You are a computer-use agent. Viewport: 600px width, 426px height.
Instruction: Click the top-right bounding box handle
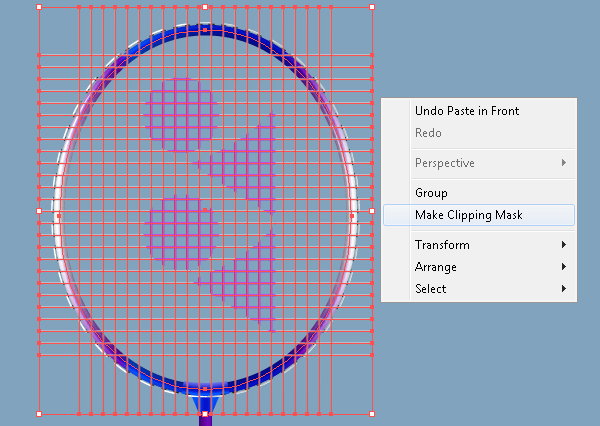[372, 7]
